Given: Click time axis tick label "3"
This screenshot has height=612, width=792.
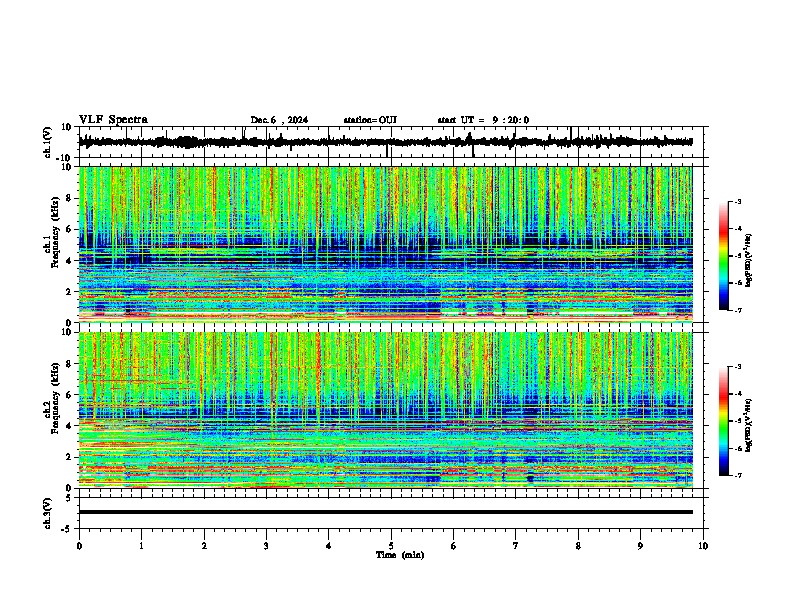Looking at the screenshot, I should 266,546.
